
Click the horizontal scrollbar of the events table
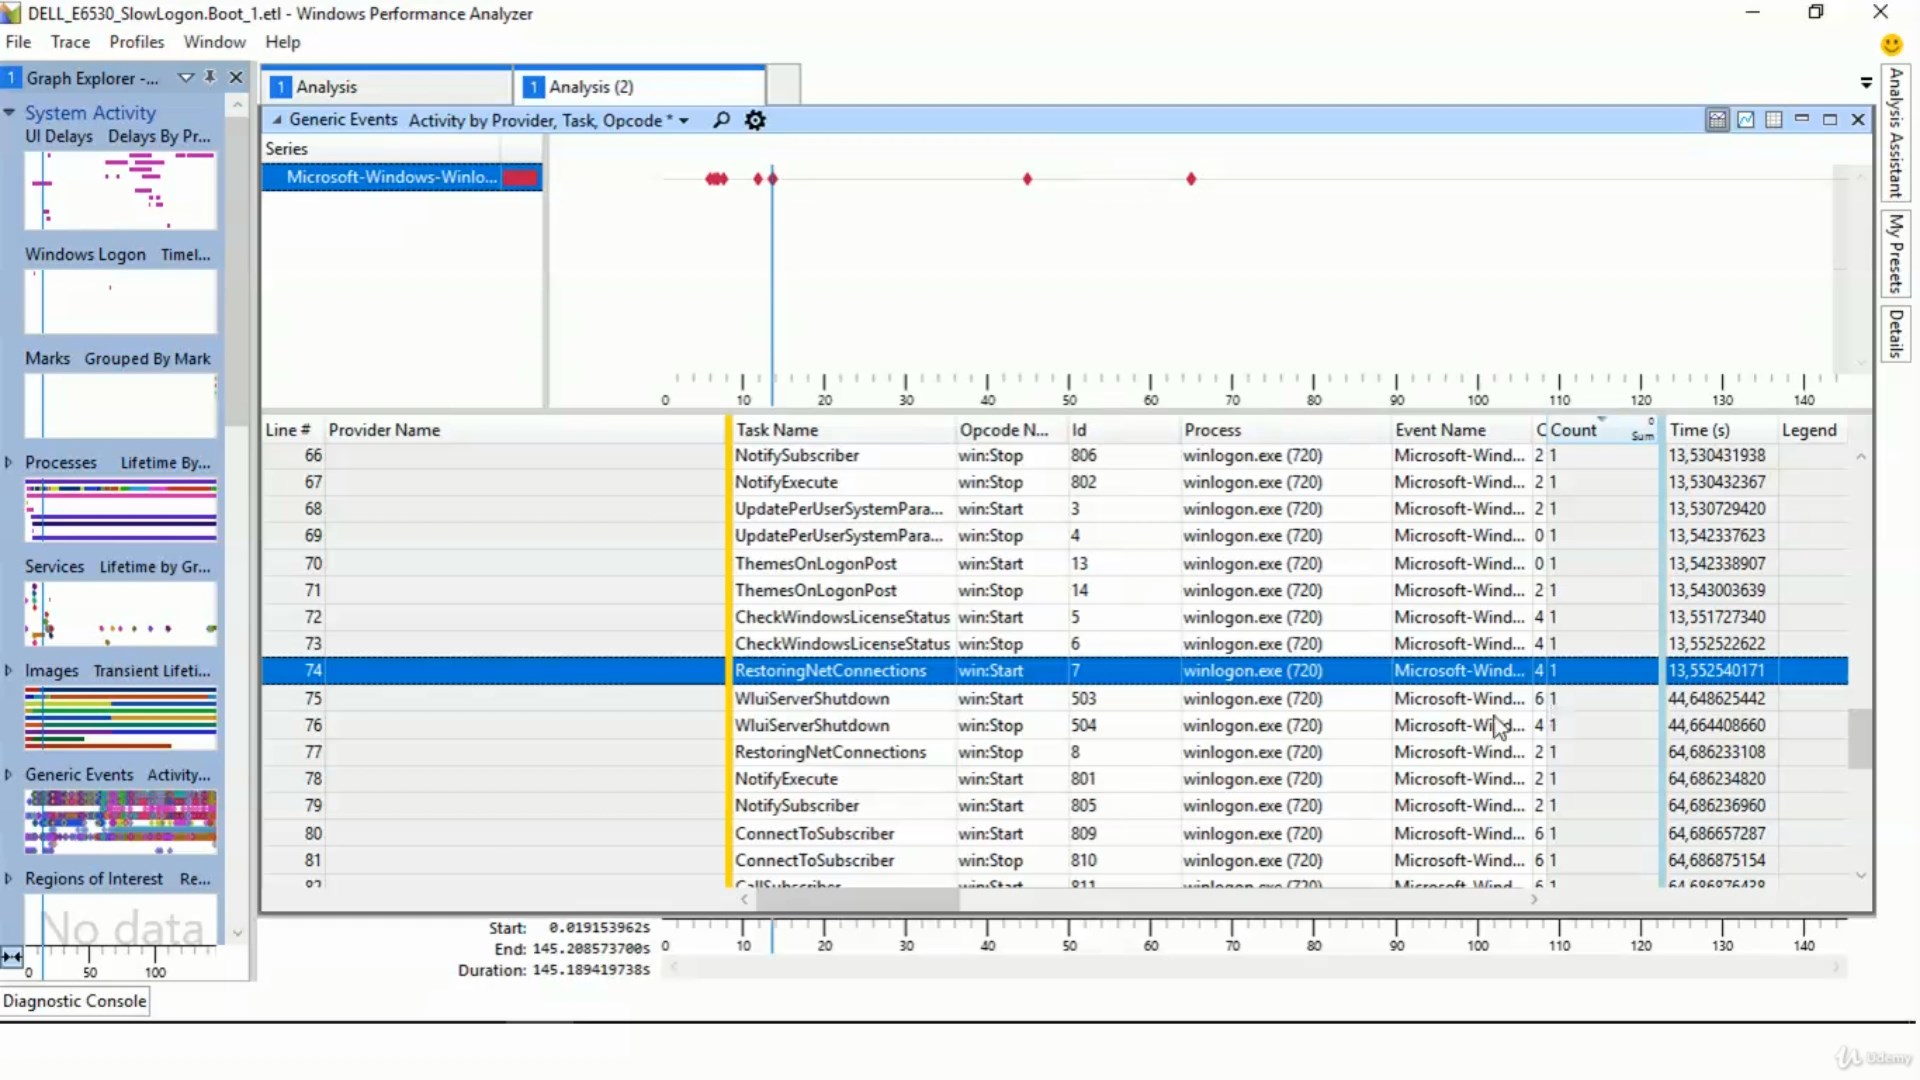click(x=858, y=900)
